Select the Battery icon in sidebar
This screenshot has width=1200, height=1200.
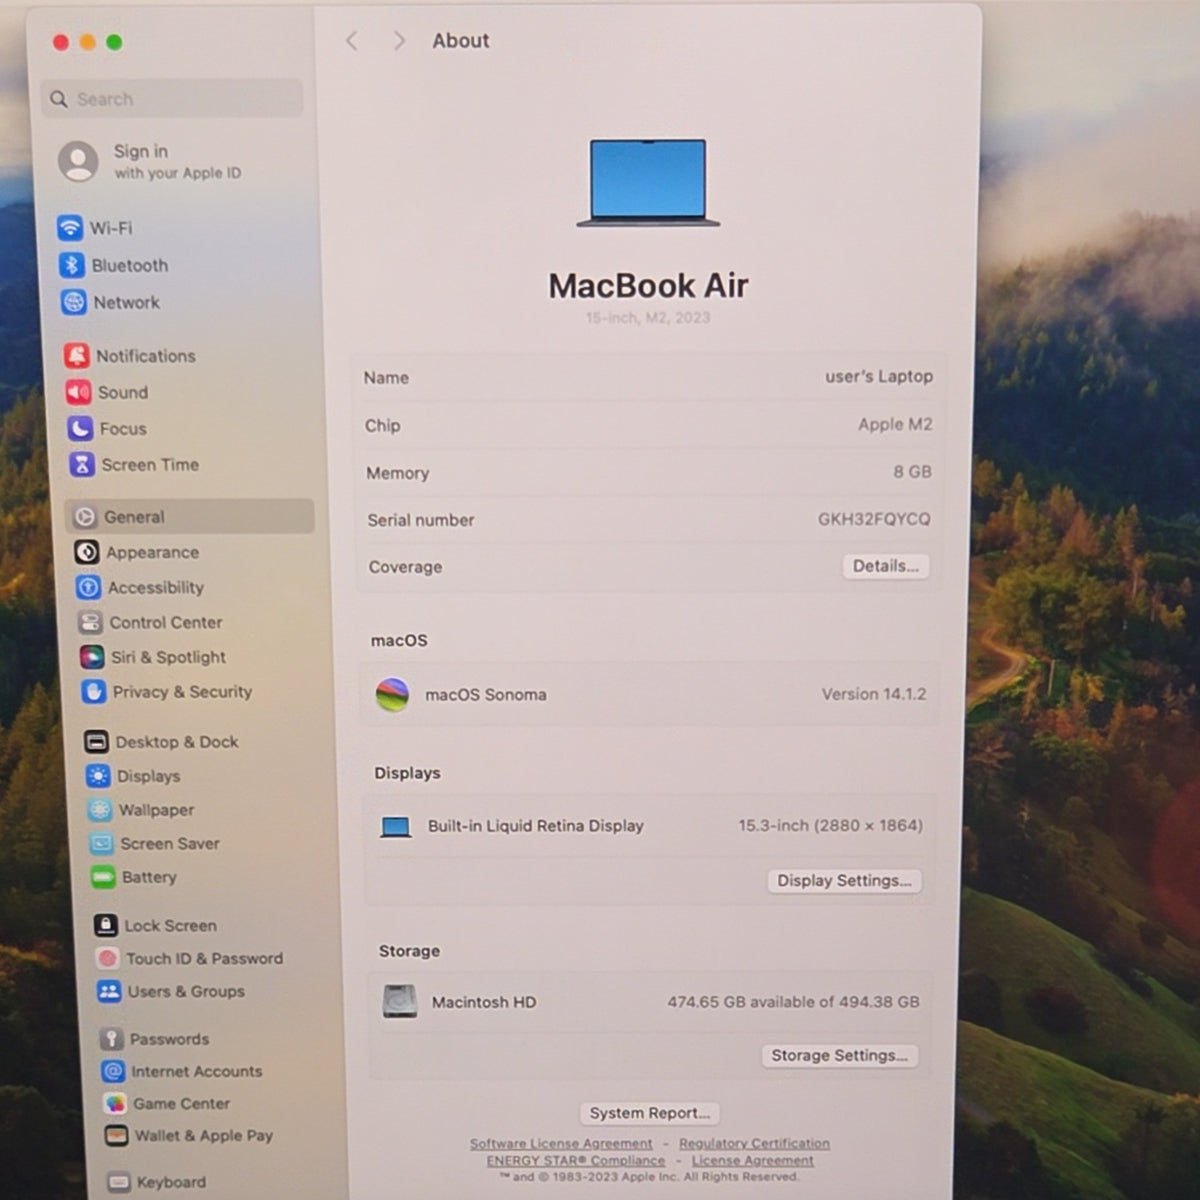point(103,877)
